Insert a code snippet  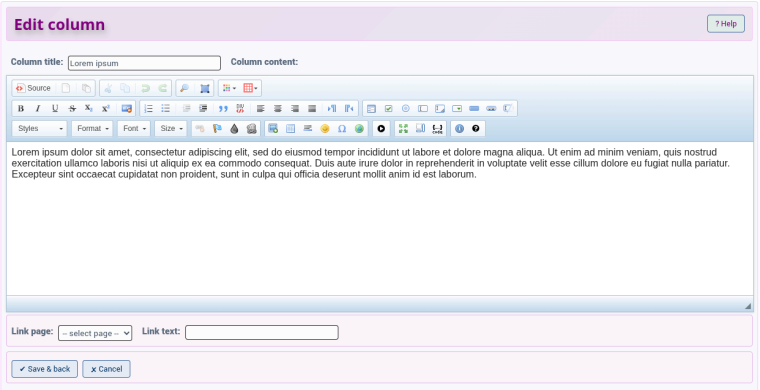pos(437,128)
